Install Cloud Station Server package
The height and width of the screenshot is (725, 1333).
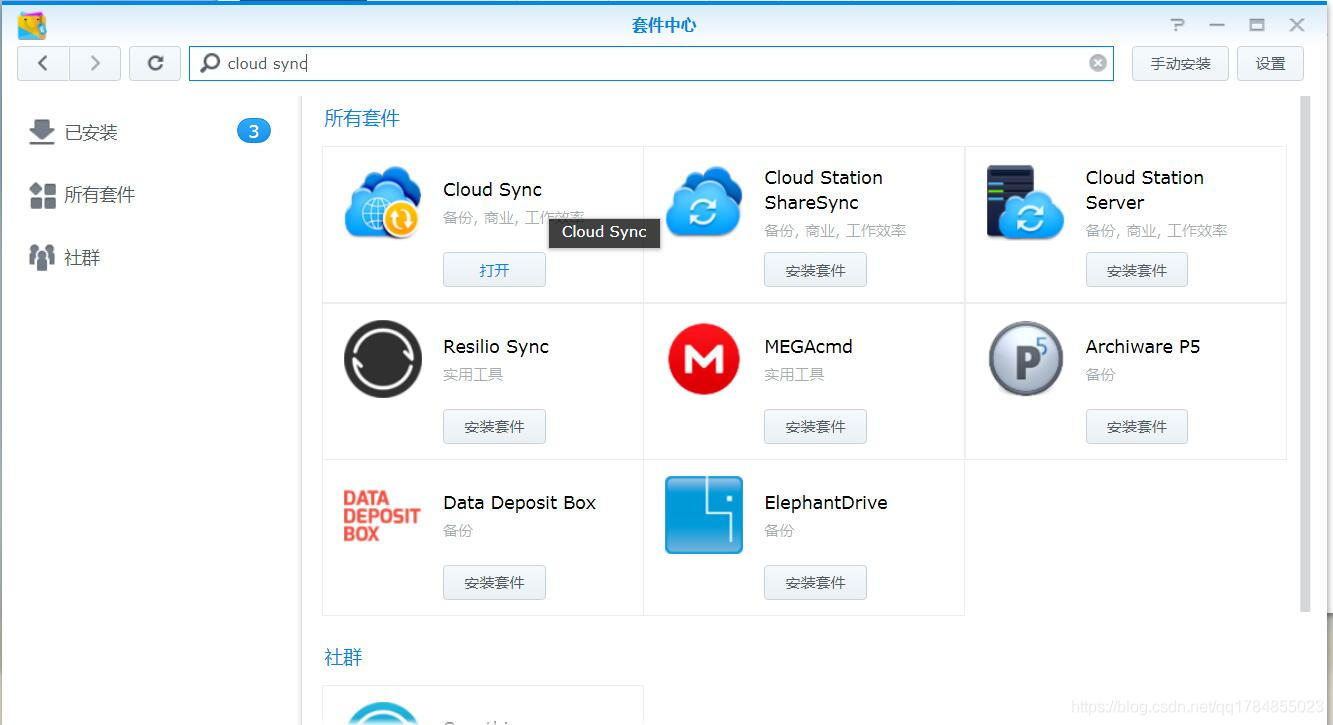pyautogui.click(x=1137, y=270)
